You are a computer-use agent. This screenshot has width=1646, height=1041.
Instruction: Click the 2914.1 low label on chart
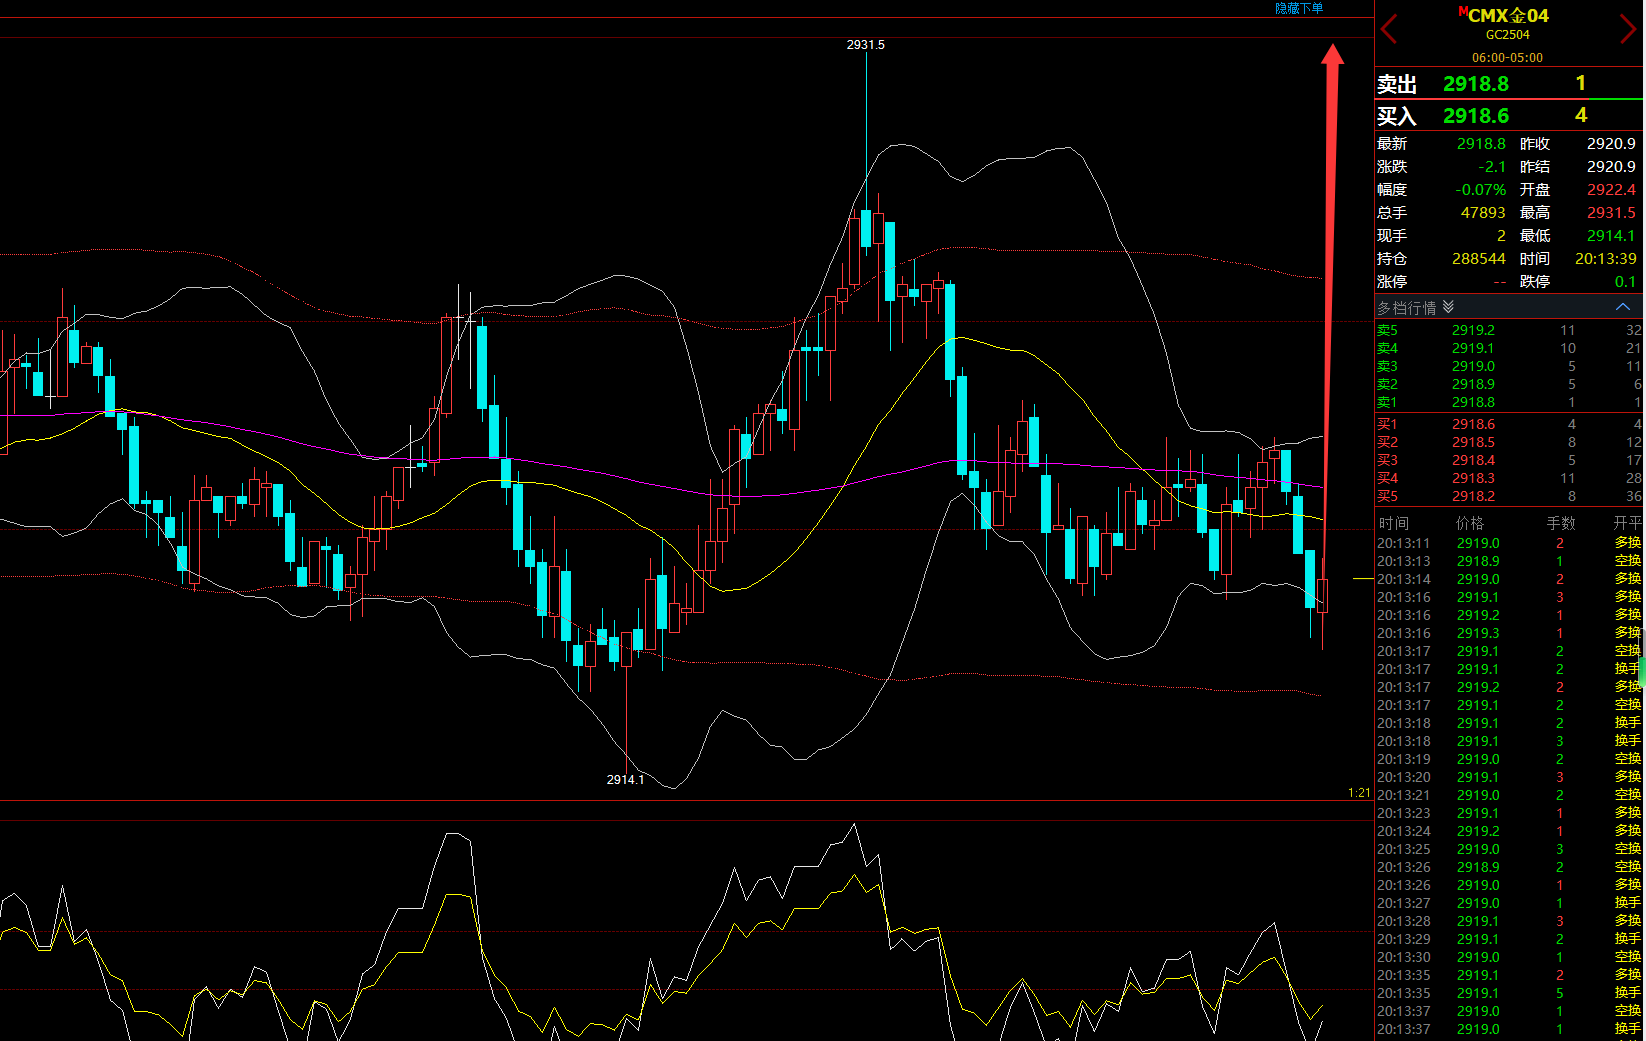click(625, 780)
